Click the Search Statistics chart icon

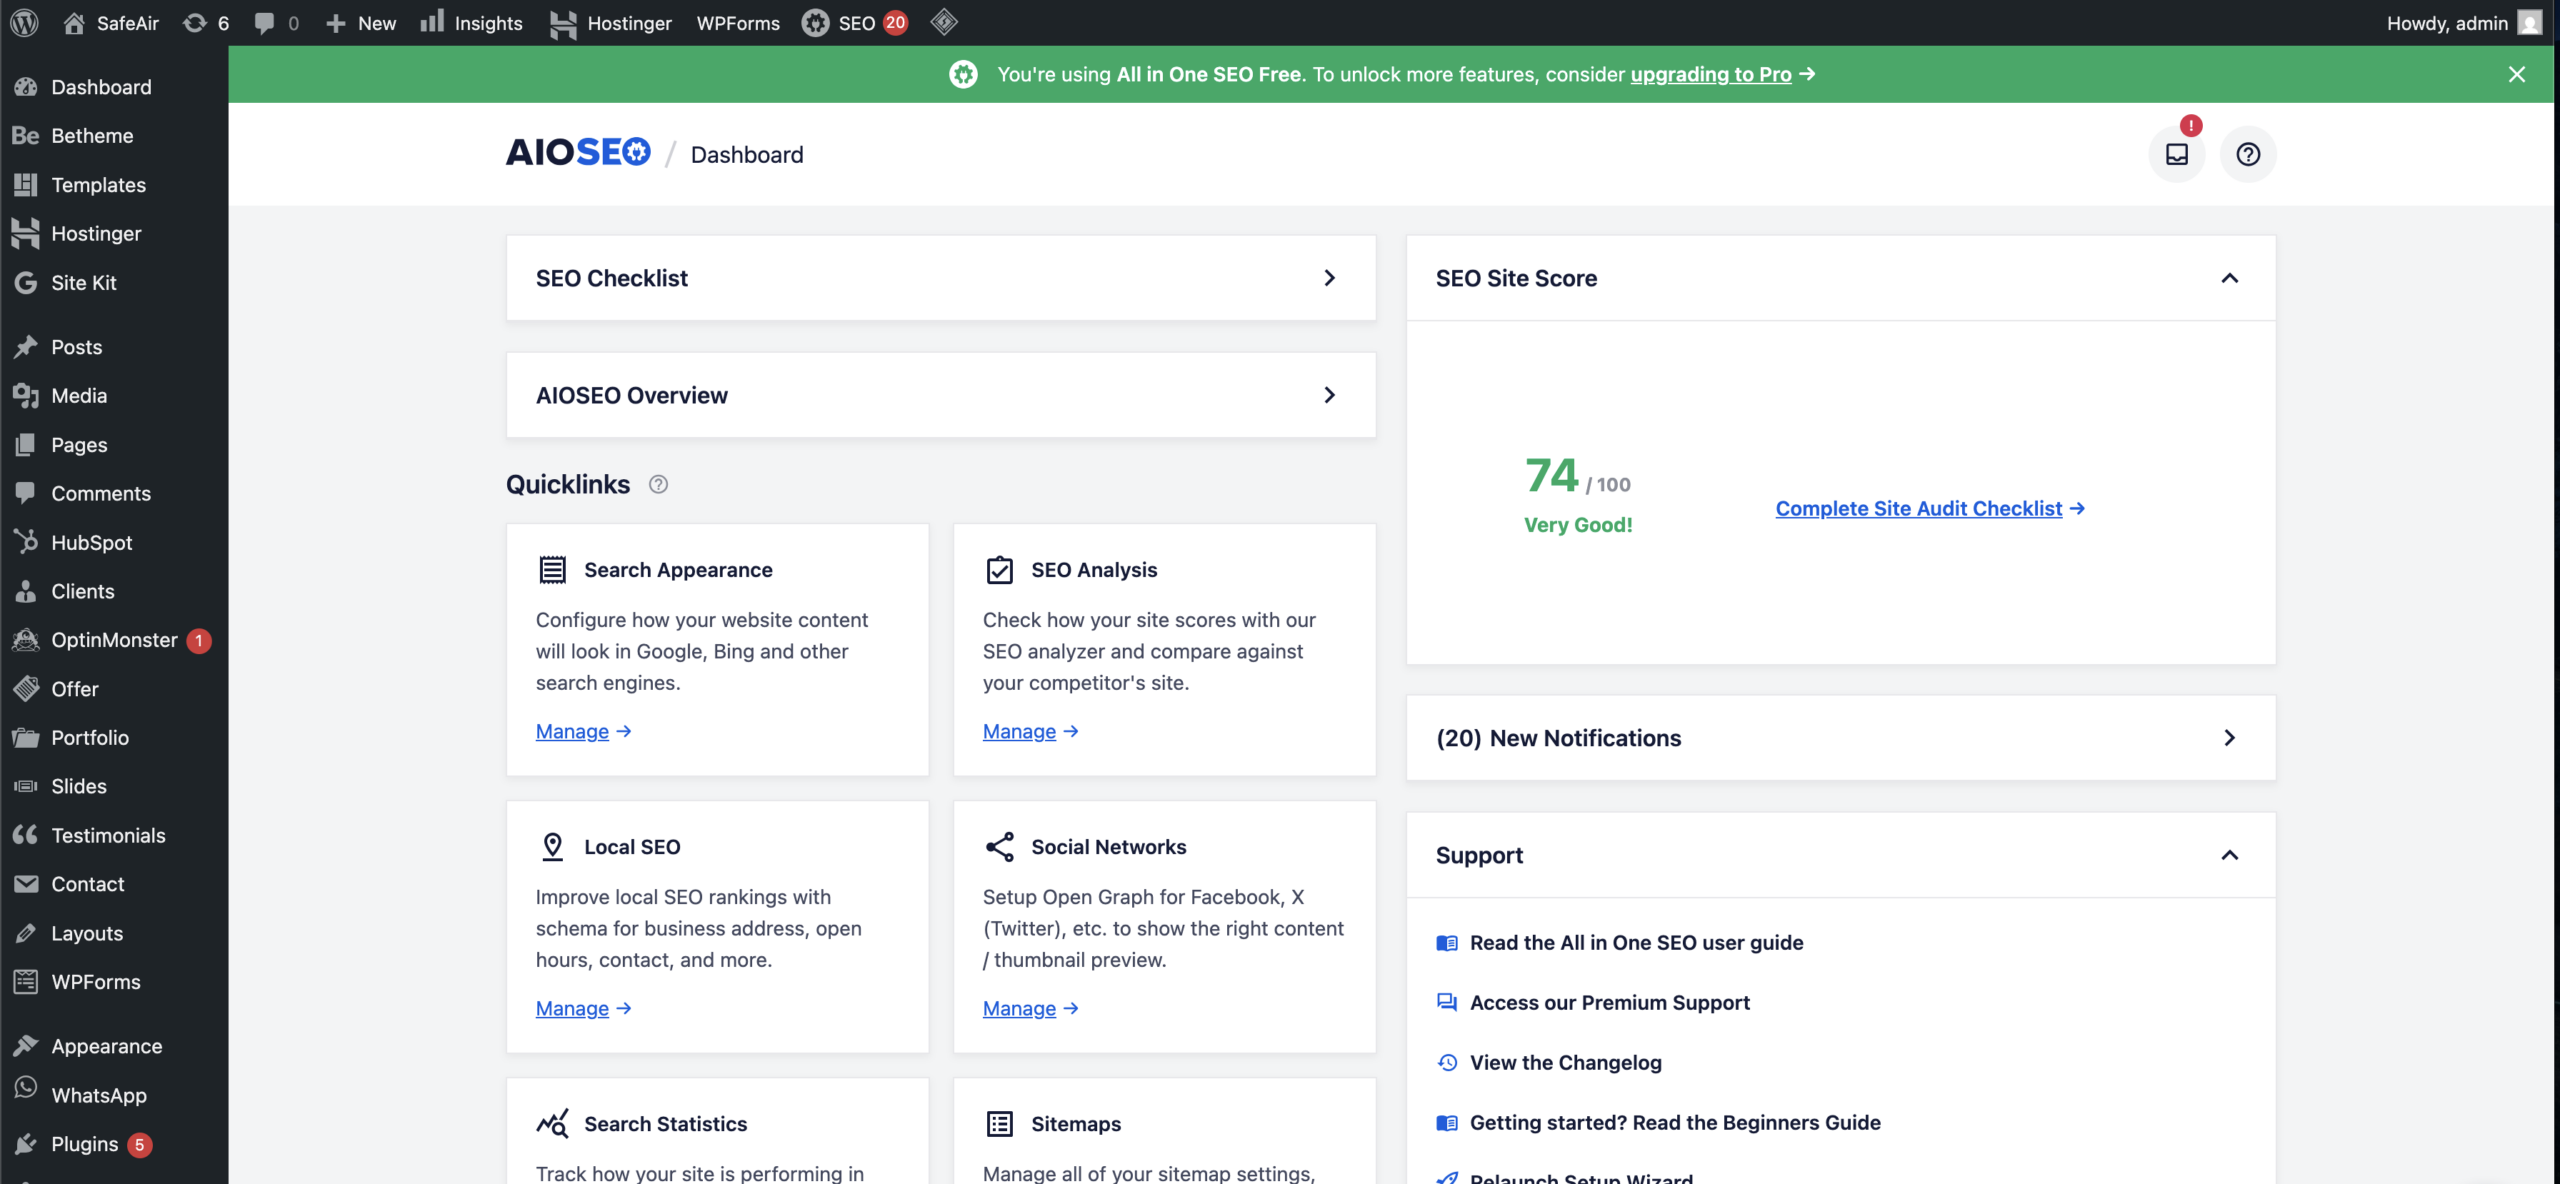point(553,1124)
